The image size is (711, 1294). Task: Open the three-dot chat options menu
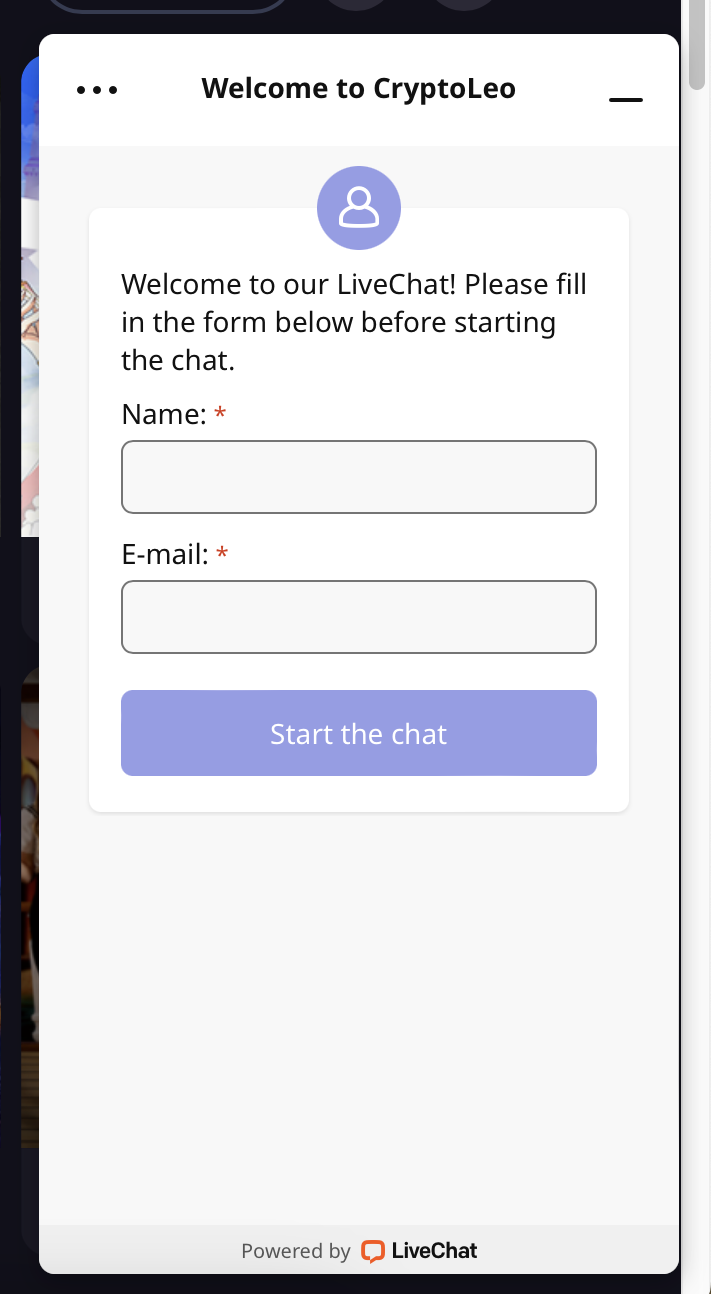97,90
